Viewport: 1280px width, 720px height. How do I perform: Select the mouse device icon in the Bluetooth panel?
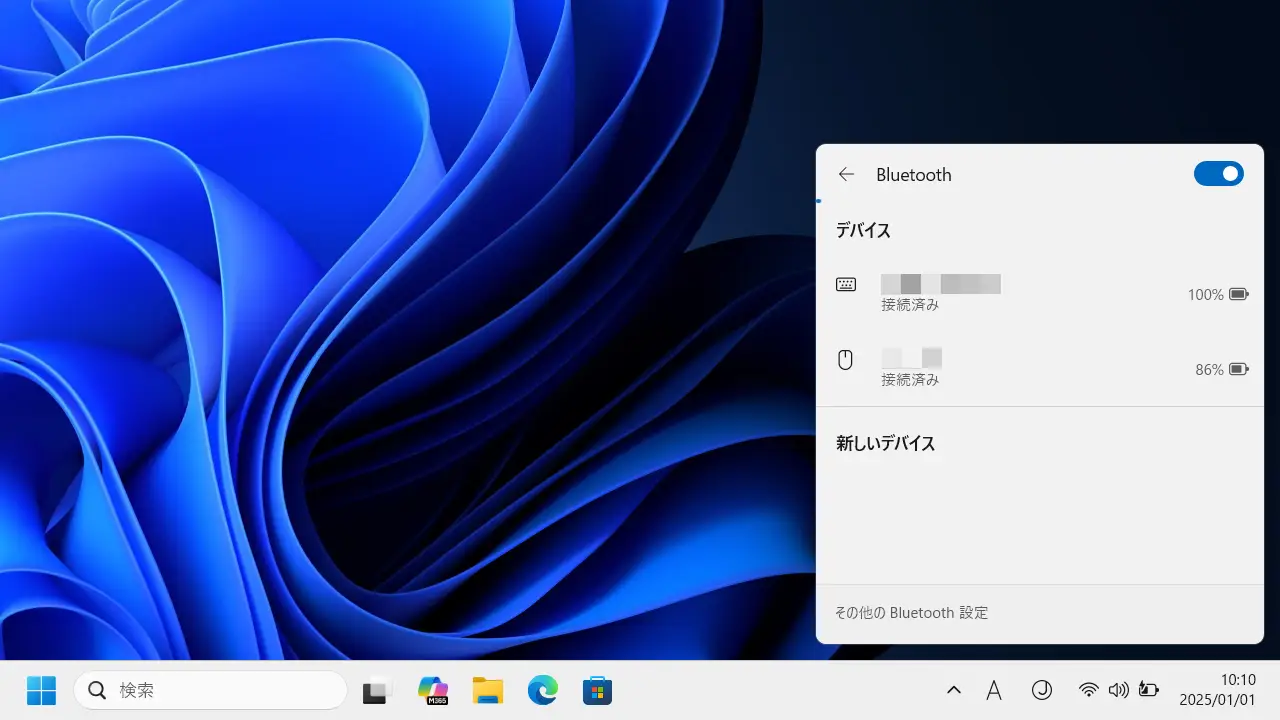coord(845,359)
